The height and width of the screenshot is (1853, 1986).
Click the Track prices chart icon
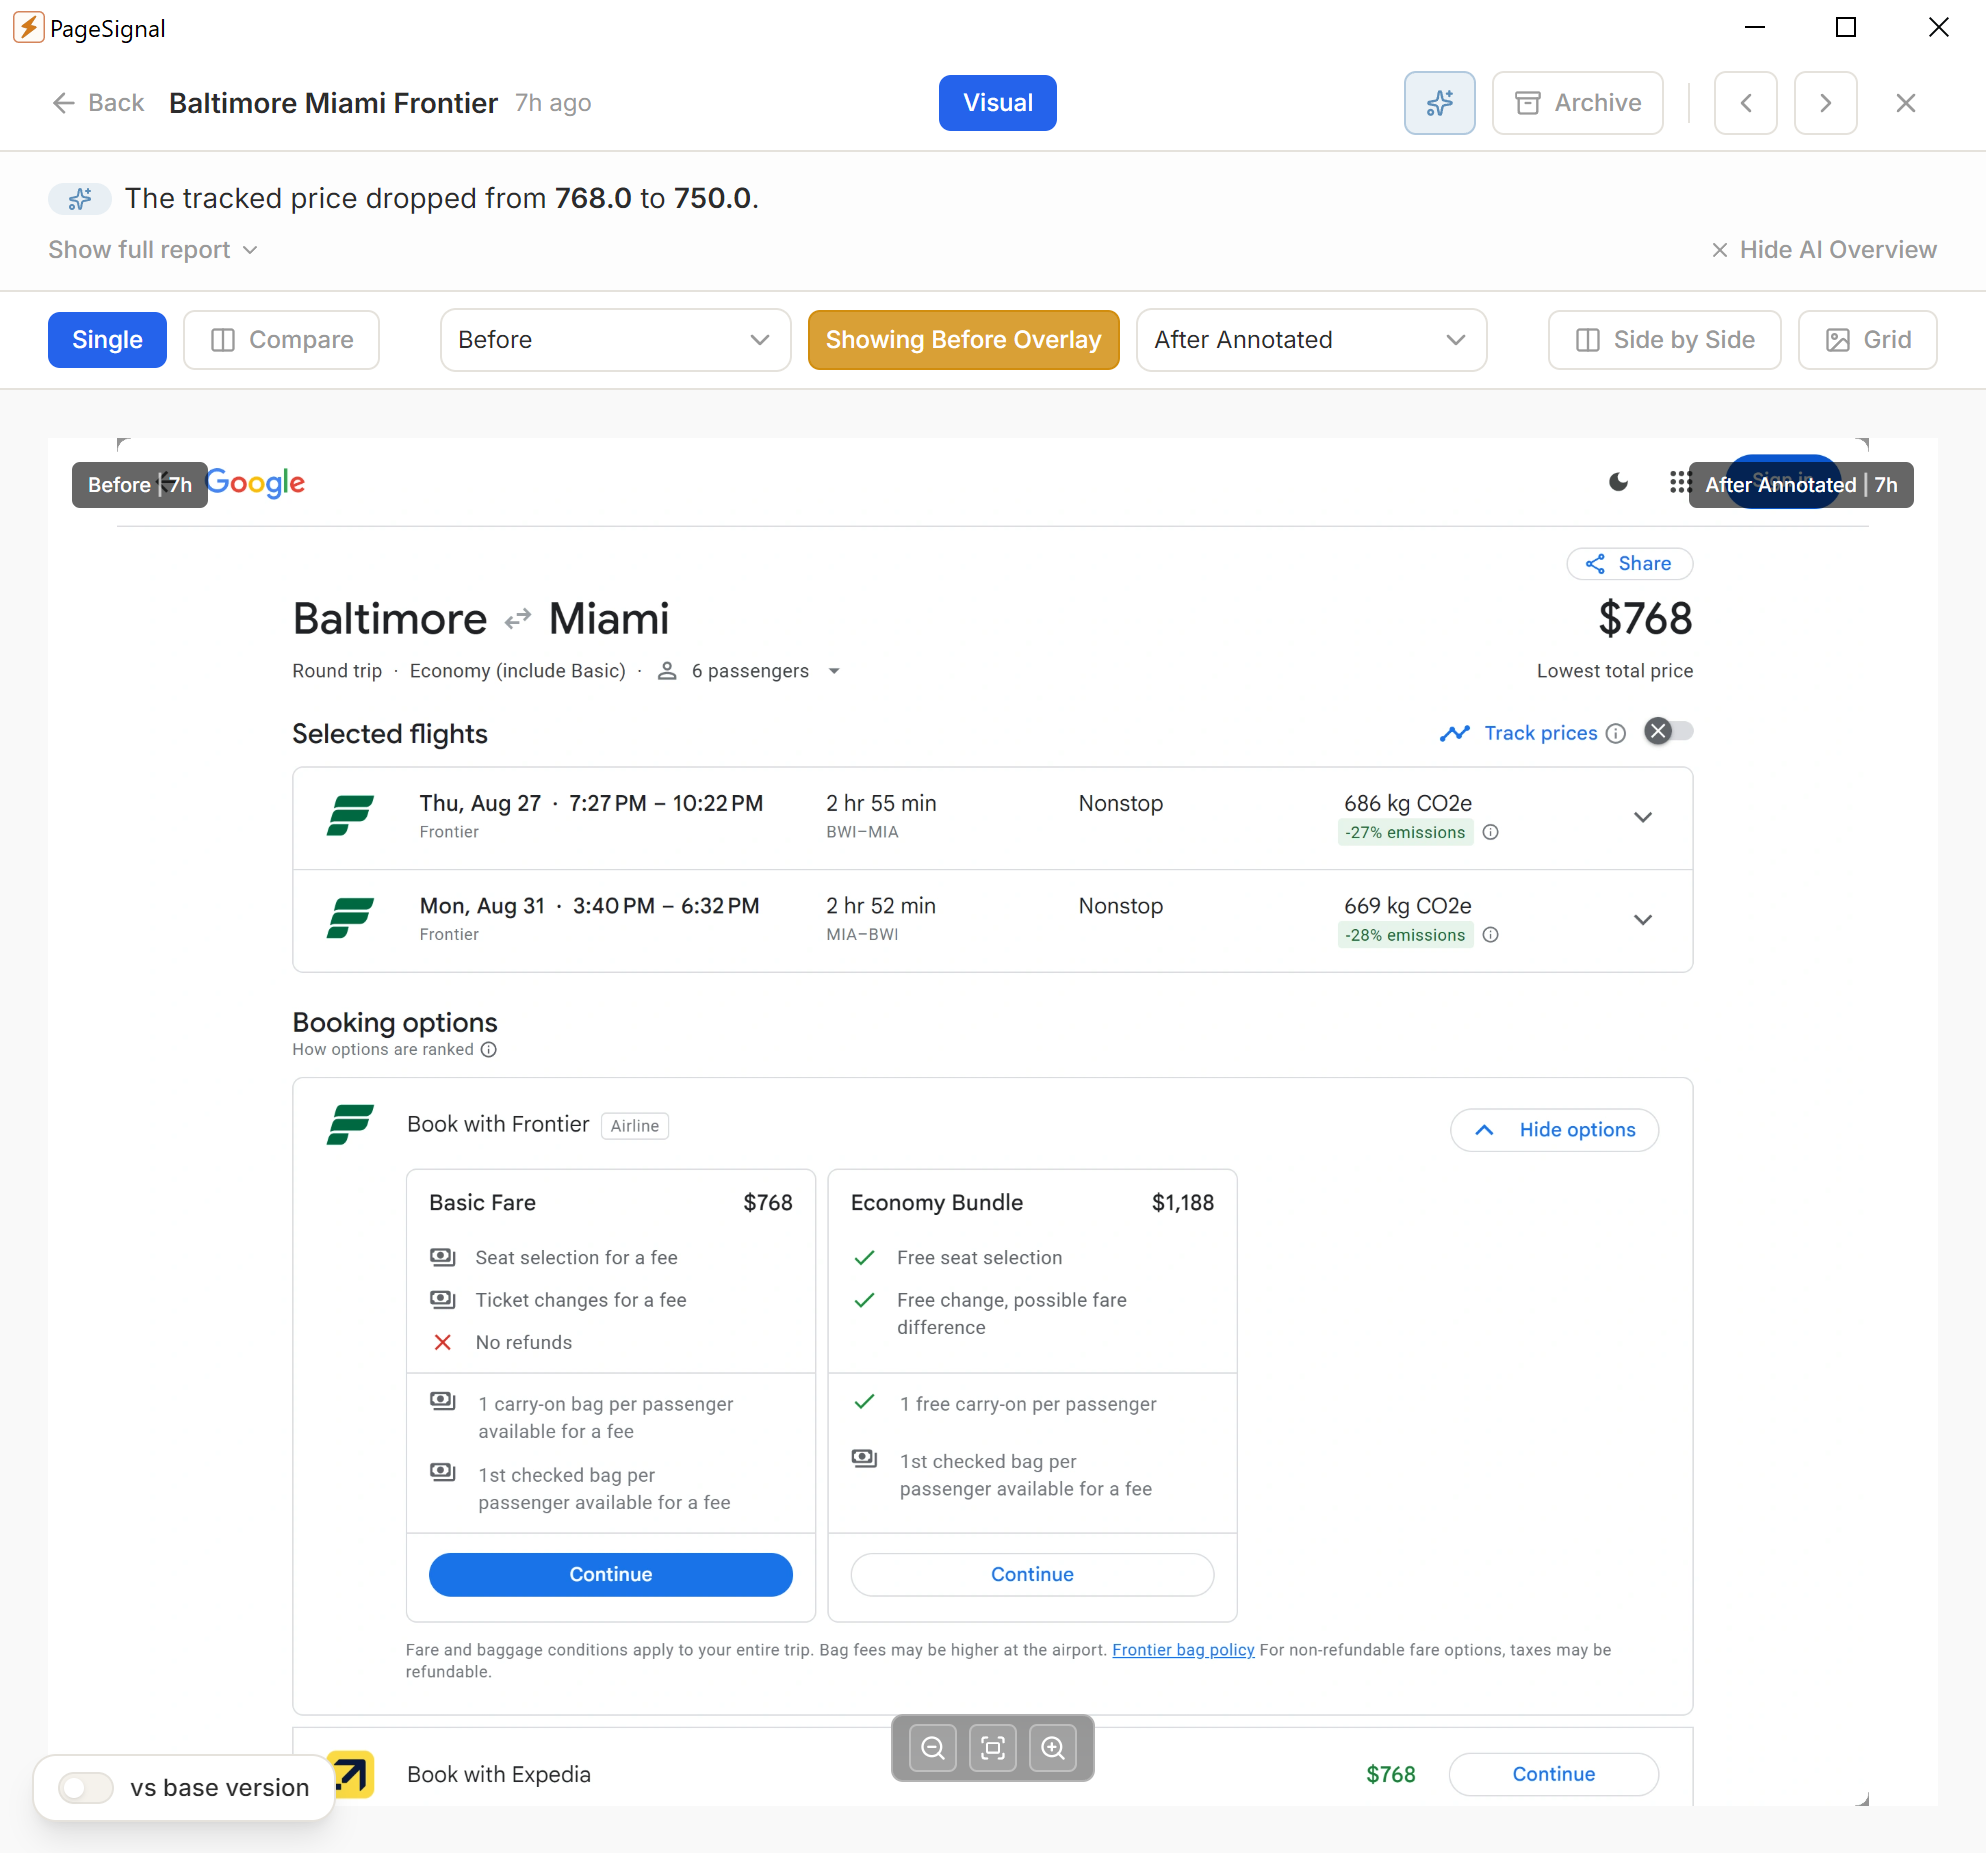[x=1454, y=733]
